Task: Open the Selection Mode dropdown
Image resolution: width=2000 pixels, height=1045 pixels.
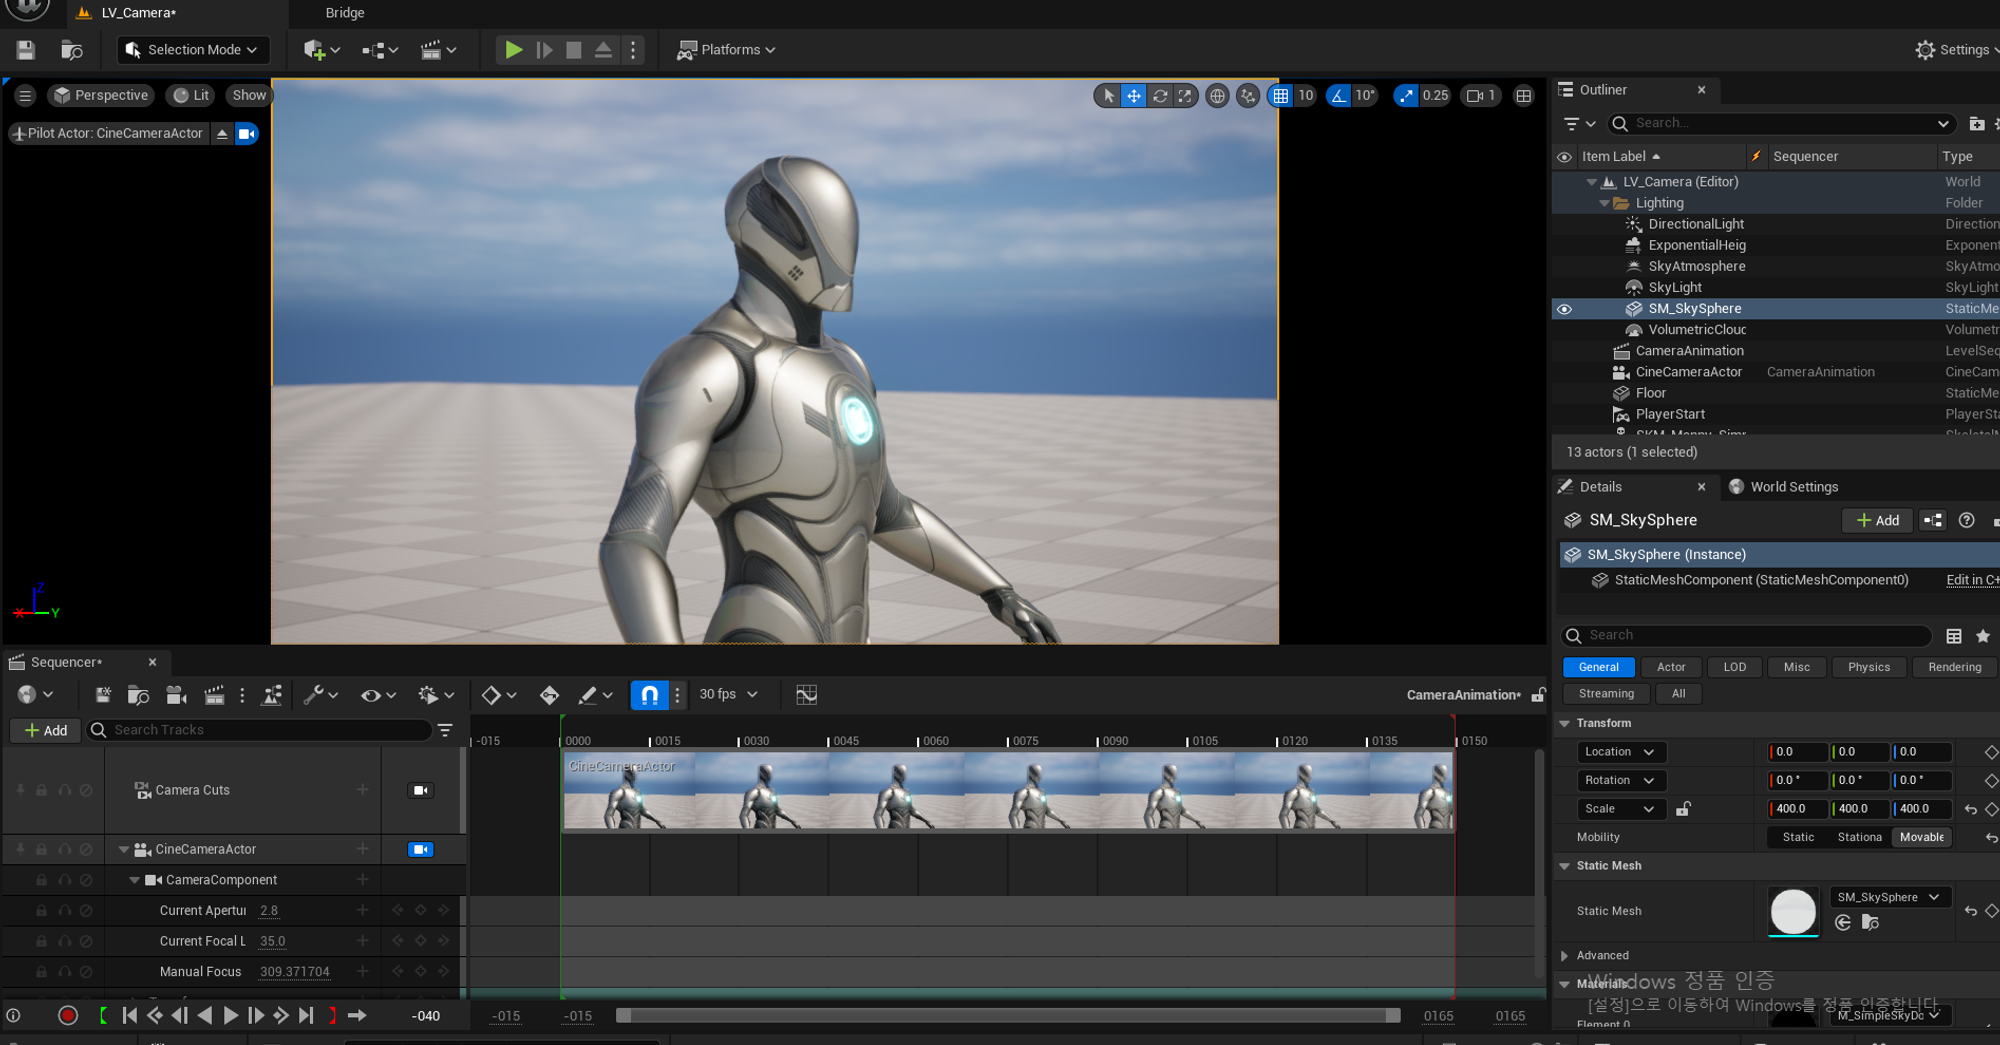Action: tap(193, 50)
